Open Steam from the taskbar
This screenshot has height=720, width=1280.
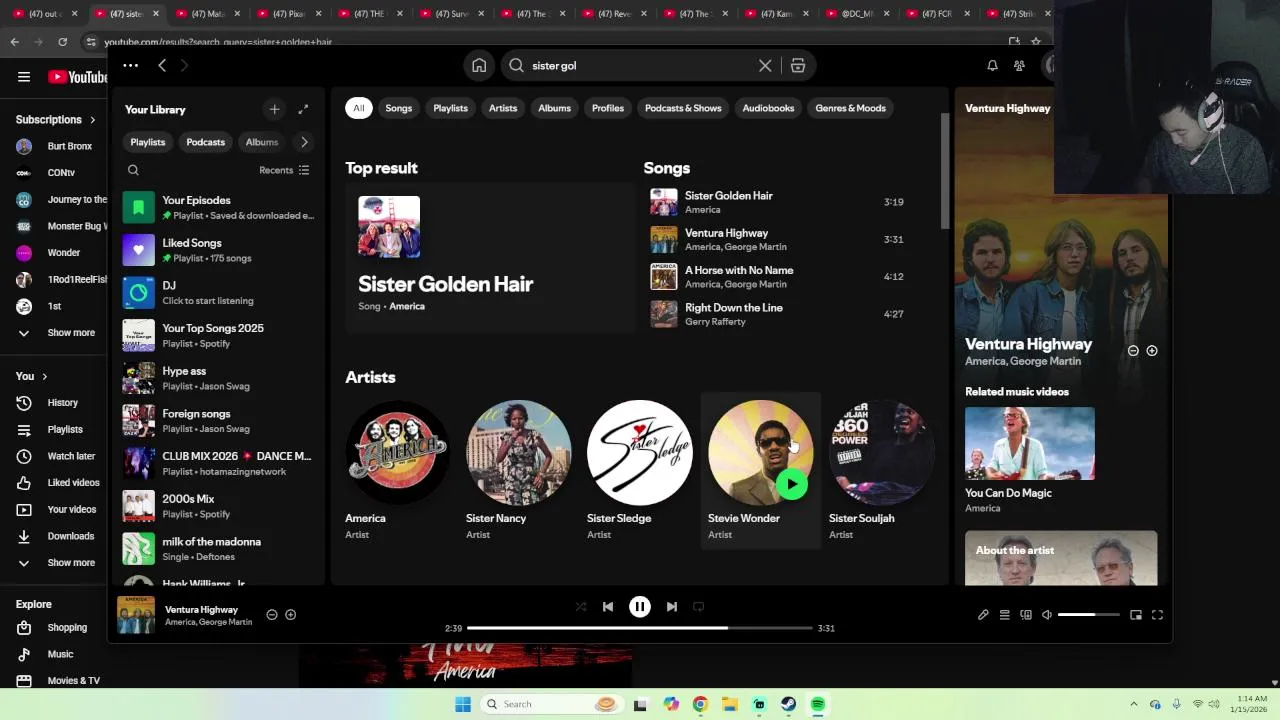click(789, 704)
